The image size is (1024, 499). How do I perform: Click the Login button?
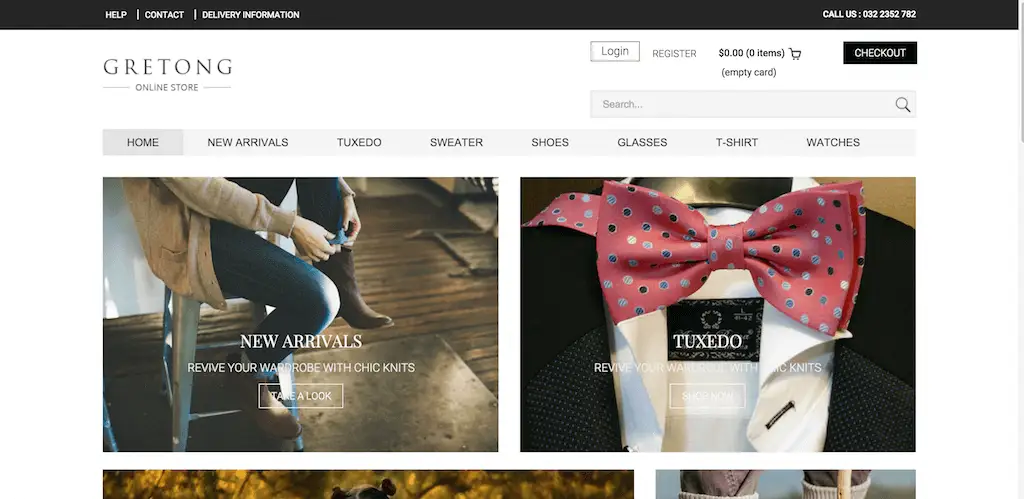click(x=615, y=52)
